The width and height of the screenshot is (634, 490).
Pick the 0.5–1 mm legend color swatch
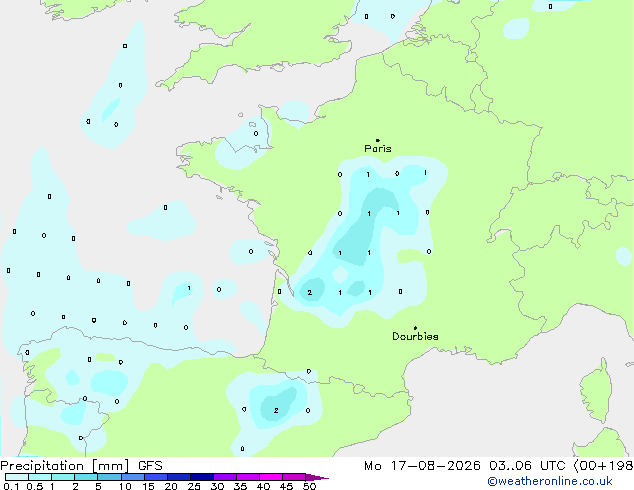[40, 477]
